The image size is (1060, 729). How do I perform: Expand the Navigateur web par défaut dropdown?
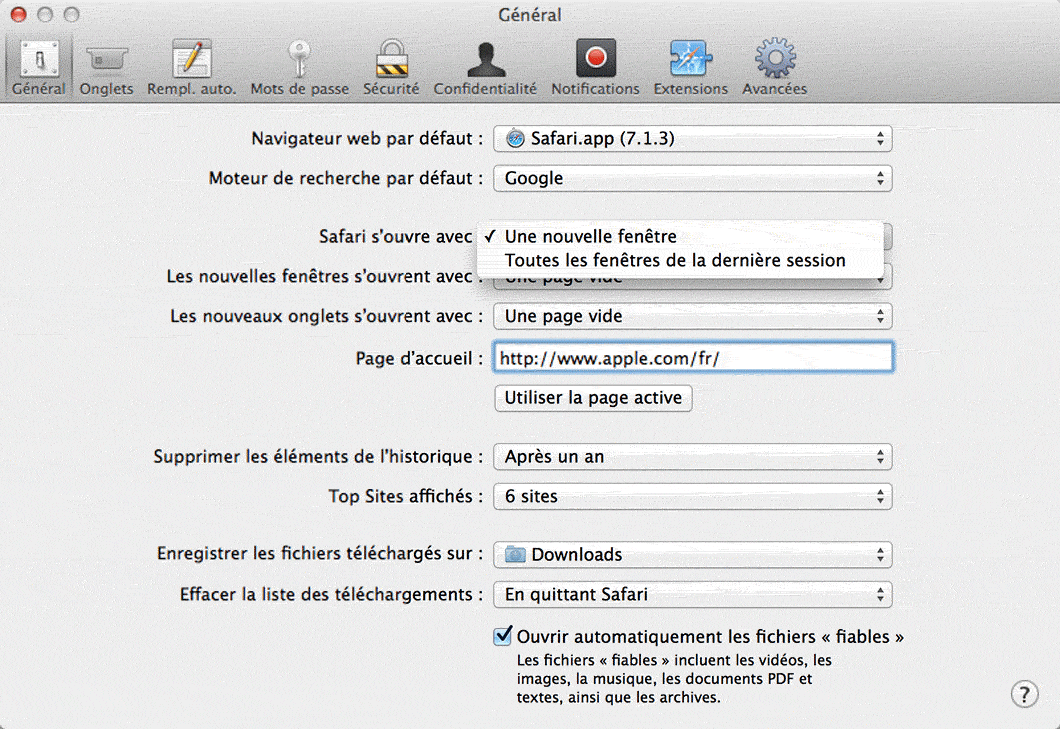[x=692, y=139]
